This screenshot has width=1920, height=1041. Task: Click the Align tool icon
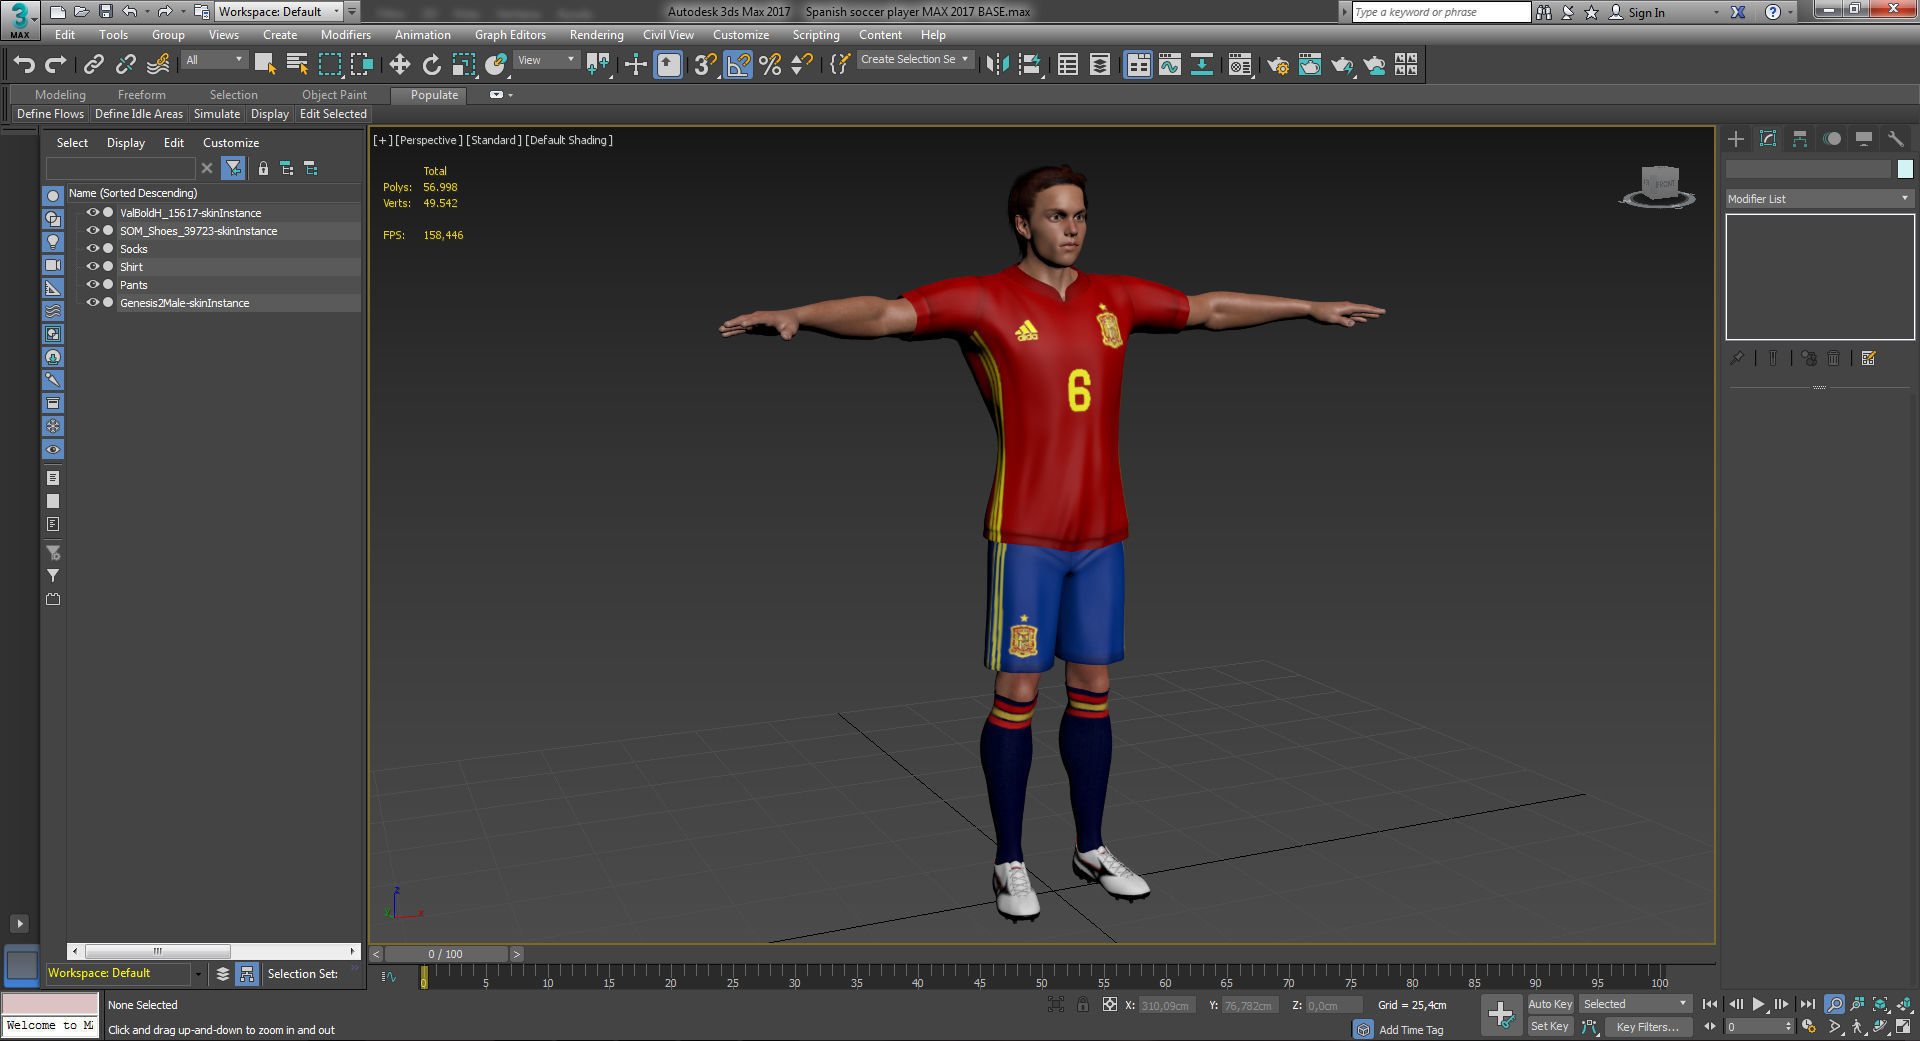(x=1029, y=65)
